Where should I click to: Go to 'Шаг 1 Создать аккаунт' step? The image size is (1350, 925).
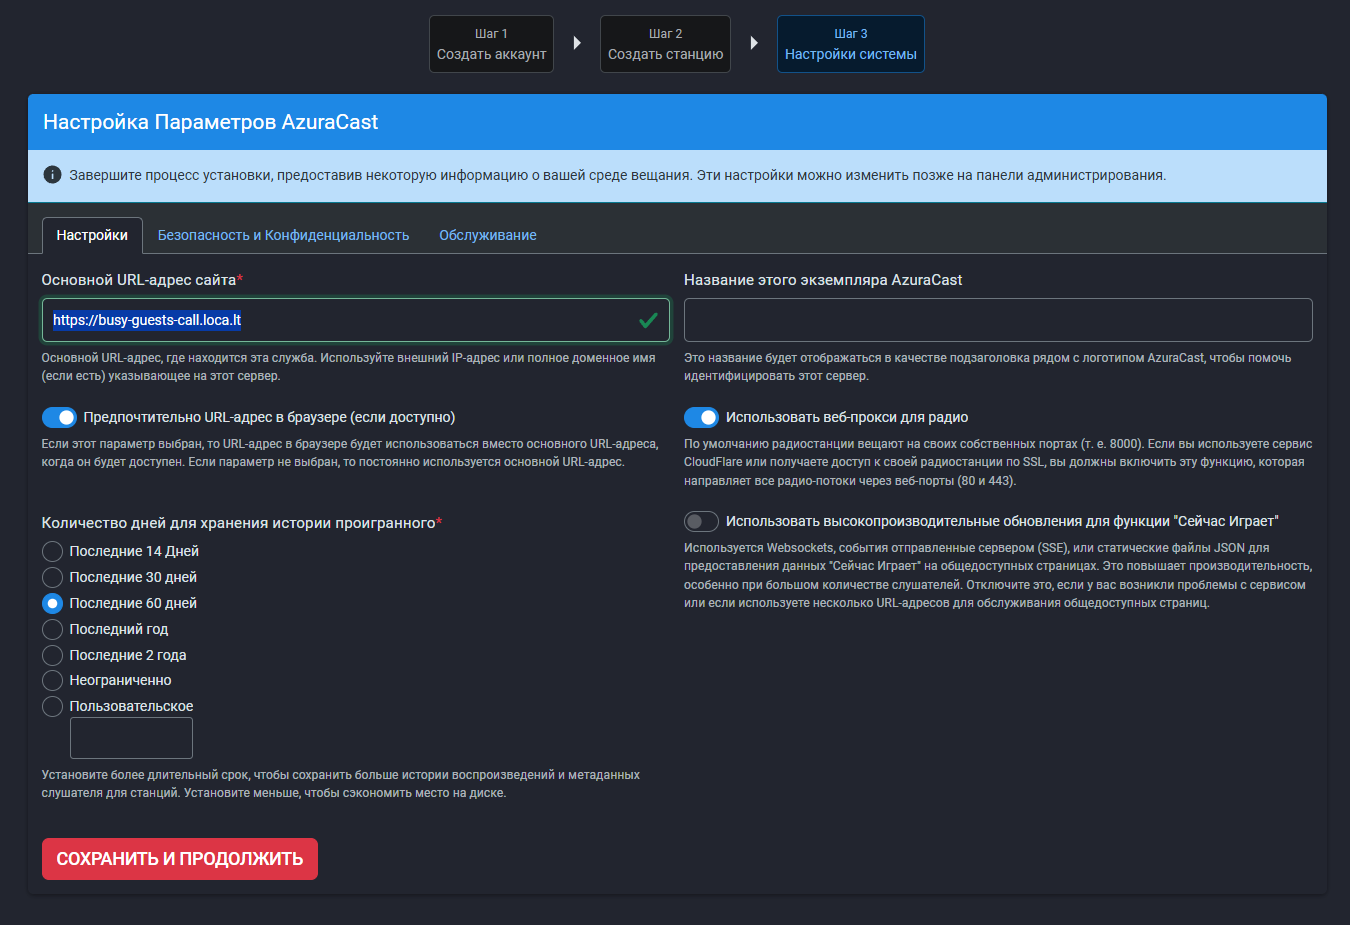tap(491, 44)
